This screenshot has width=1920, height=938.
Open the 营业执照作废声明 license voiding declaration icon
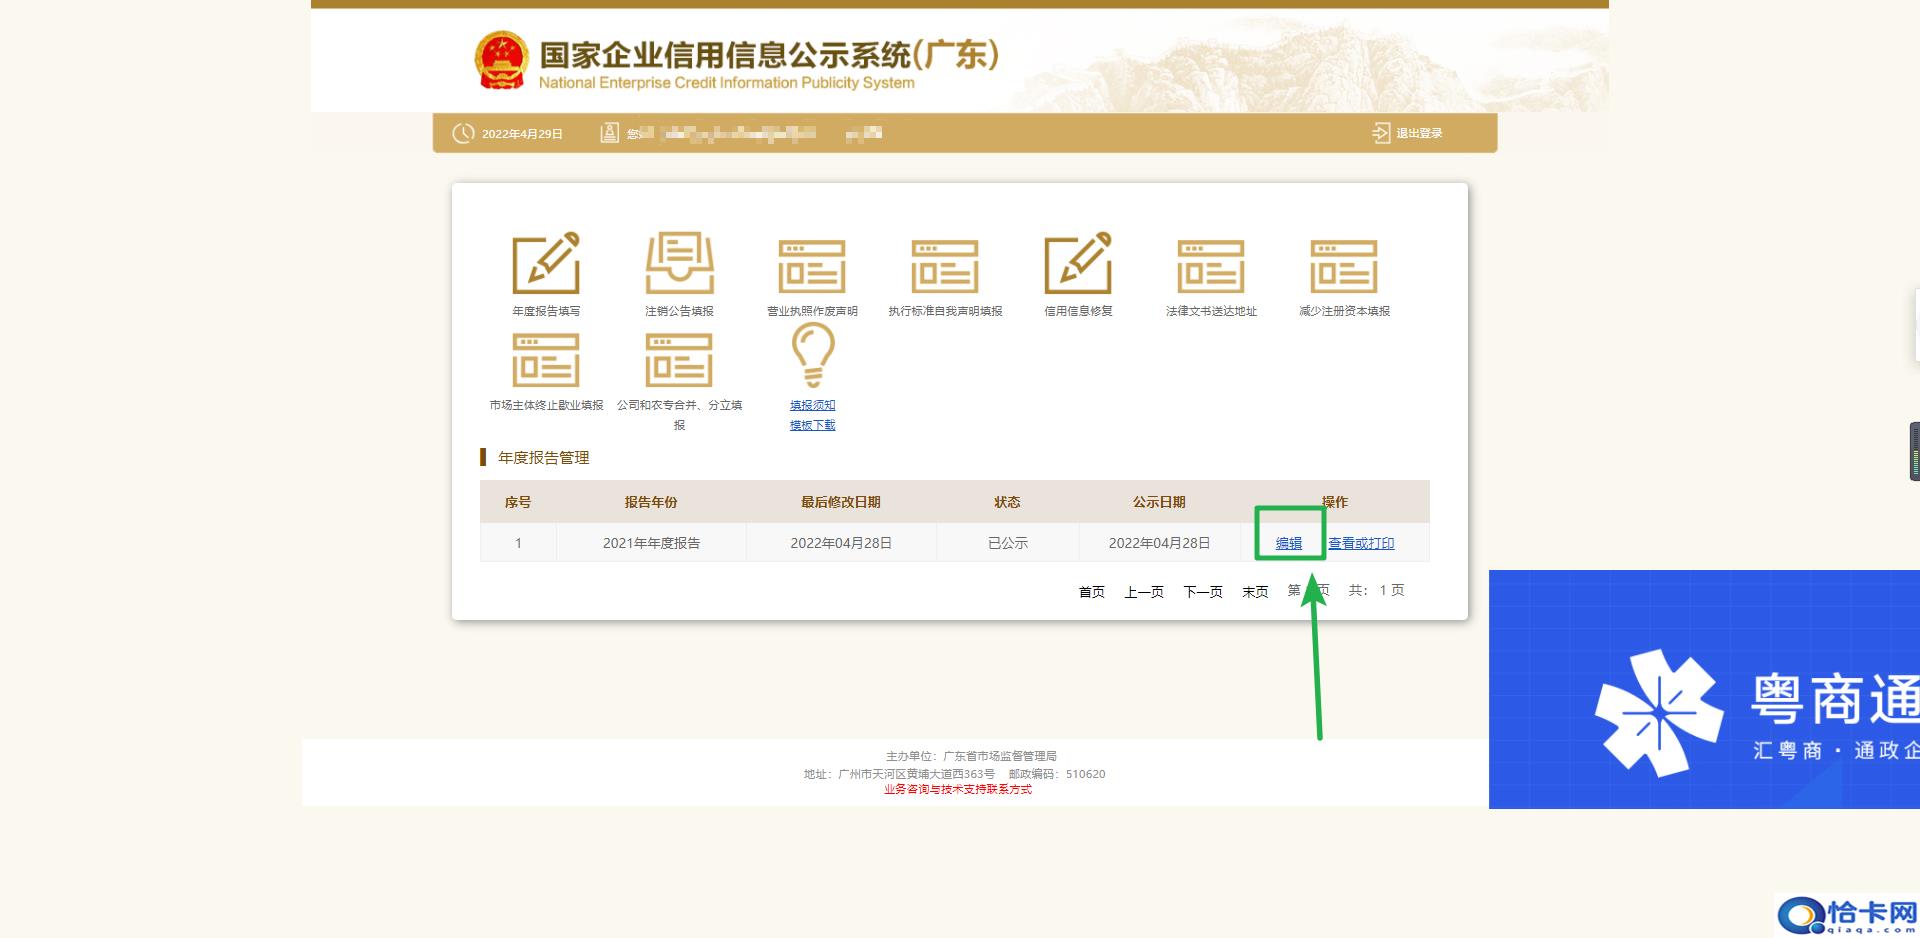click(x=812, y=267)
